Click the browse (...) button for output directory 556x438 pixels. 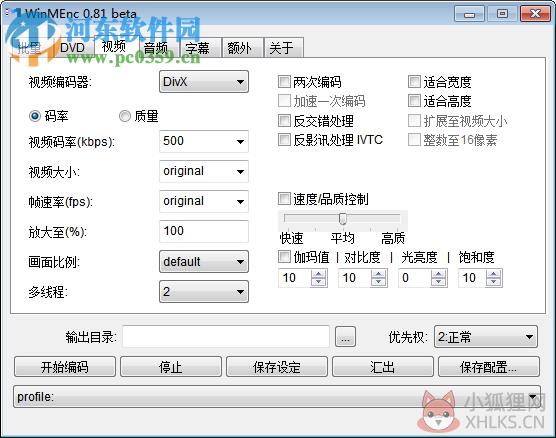345,337
